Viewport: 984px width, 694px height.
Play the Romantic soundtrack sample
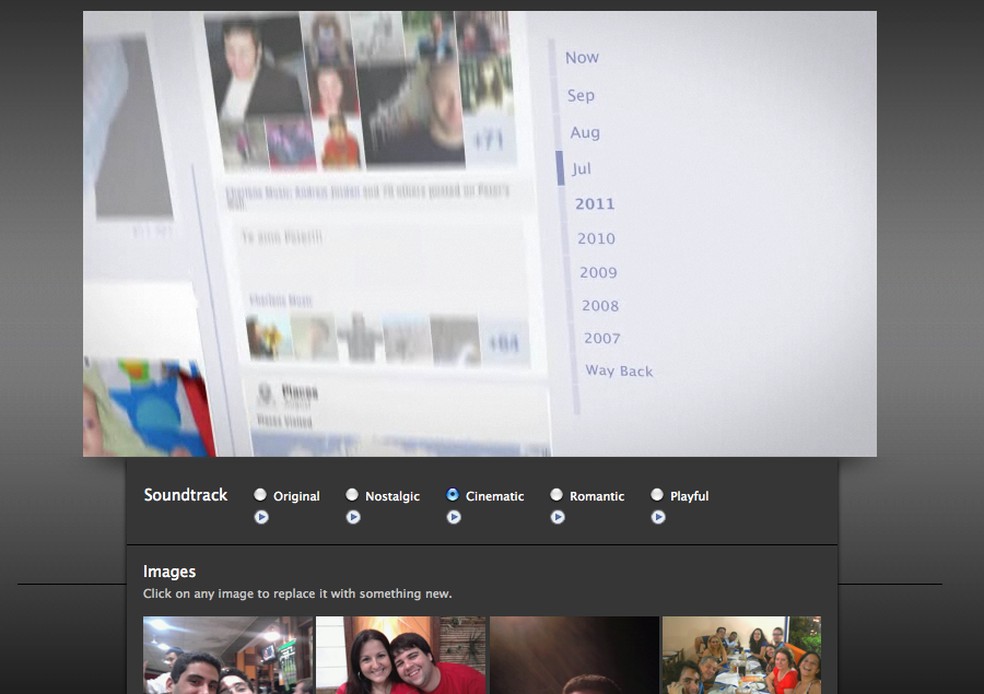pos(557,517)
